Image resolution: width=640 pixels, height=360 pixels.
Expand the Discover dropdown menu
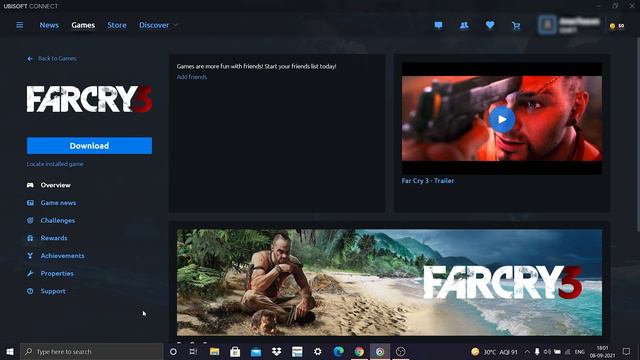[x=158, y=25]
